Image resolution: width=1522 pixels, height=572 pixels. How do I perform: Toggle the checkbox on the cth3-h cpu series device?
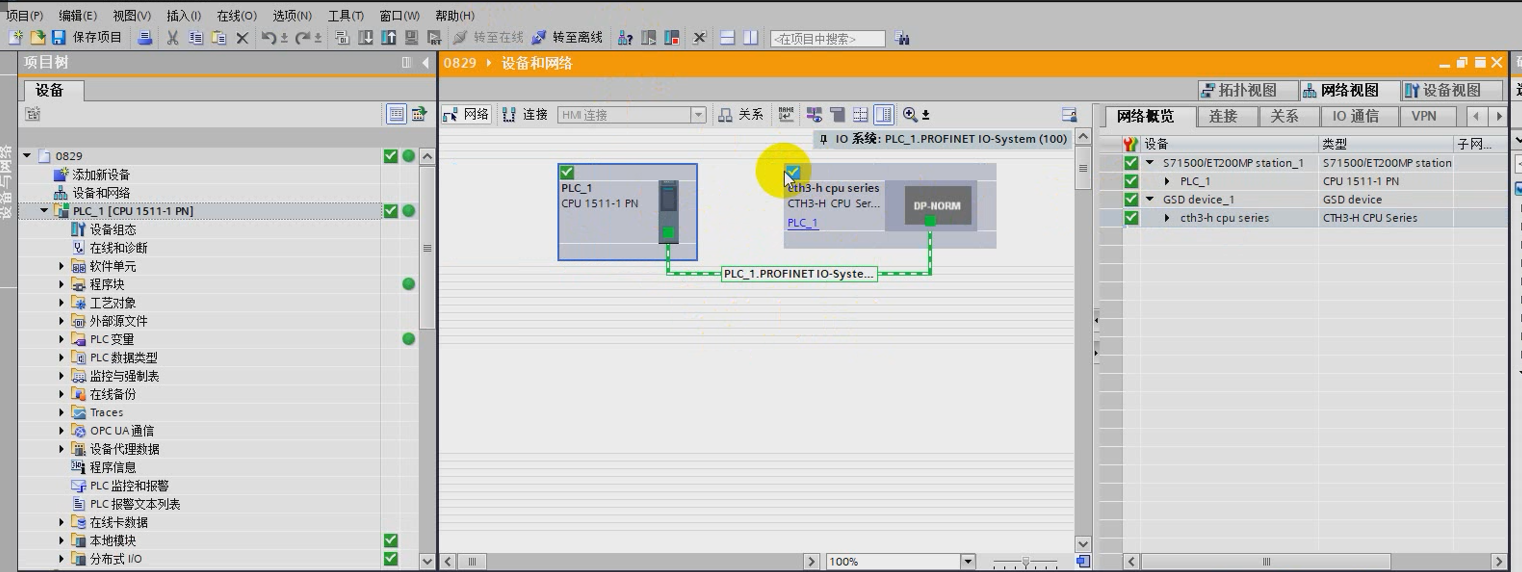pos(793,173)
